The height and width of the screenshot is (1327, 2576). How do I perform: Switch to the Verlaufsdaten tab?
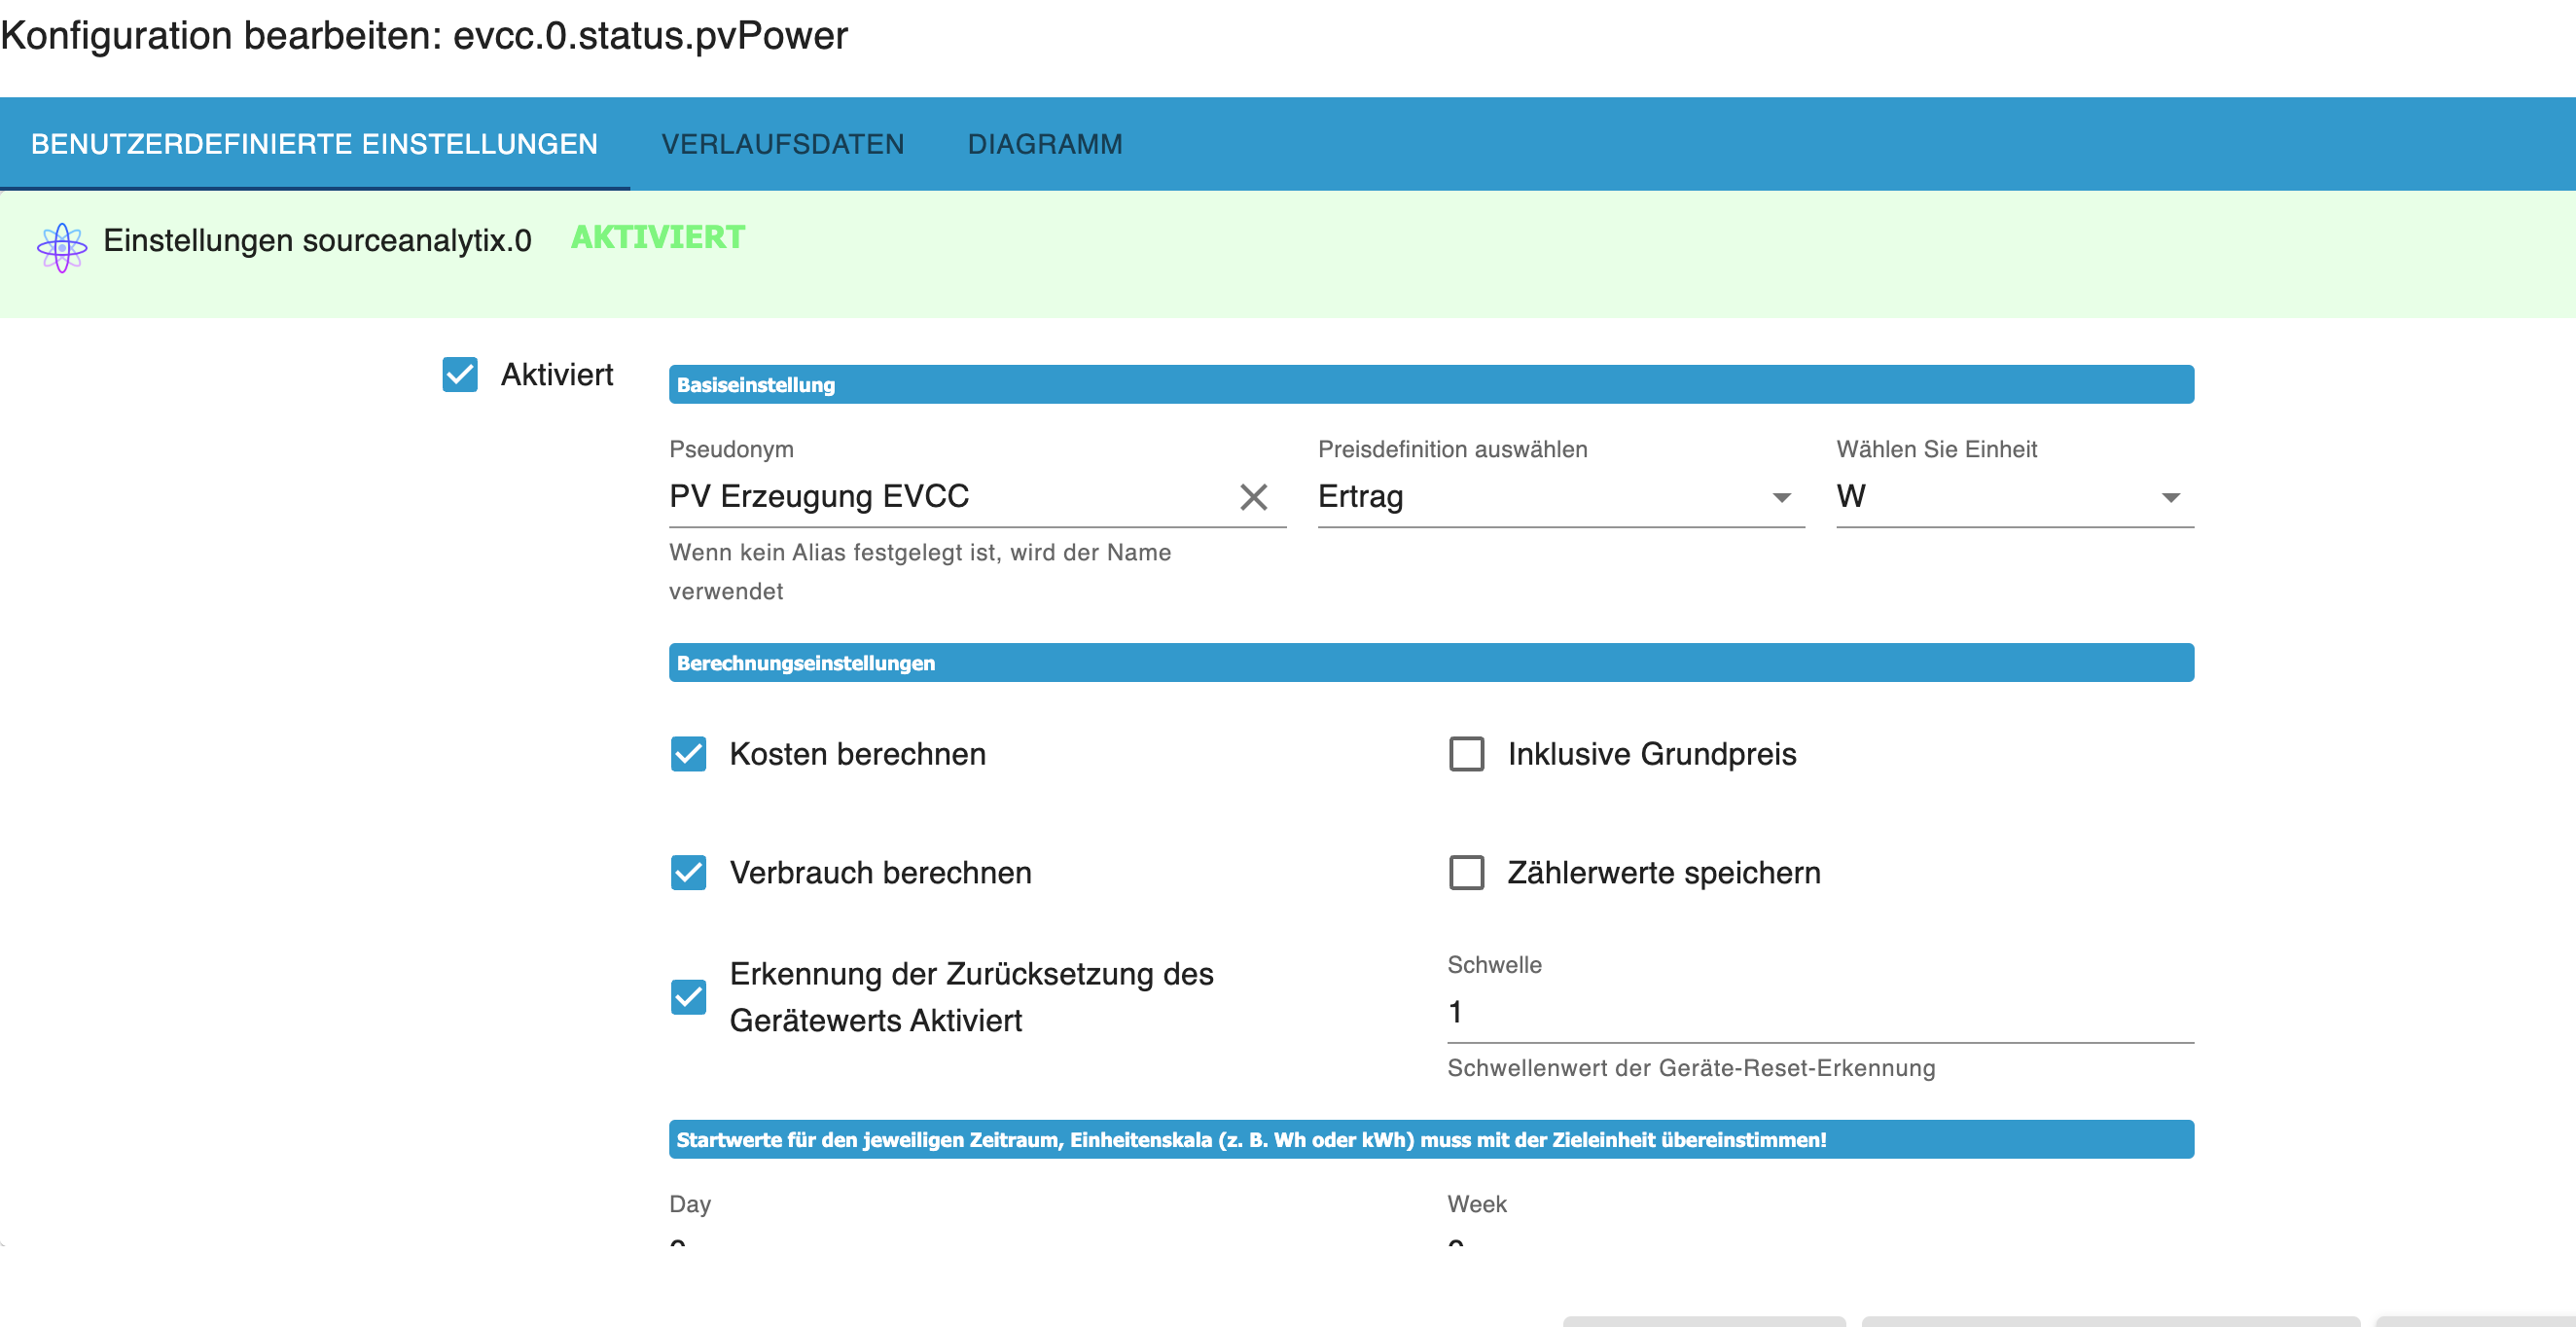(782, 144)
